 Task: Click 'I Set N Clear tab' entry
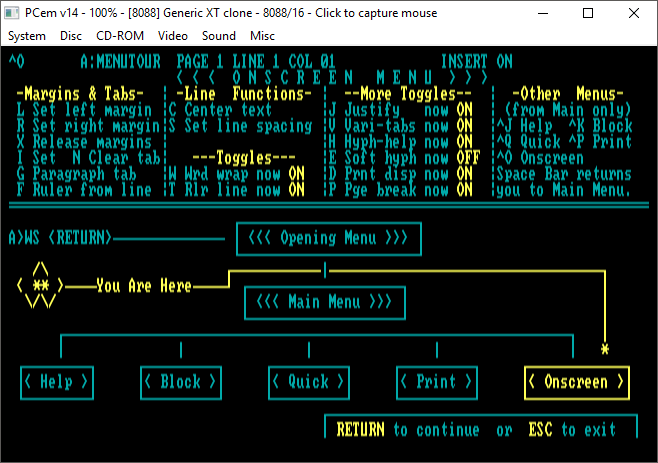(x=88, y=158)
